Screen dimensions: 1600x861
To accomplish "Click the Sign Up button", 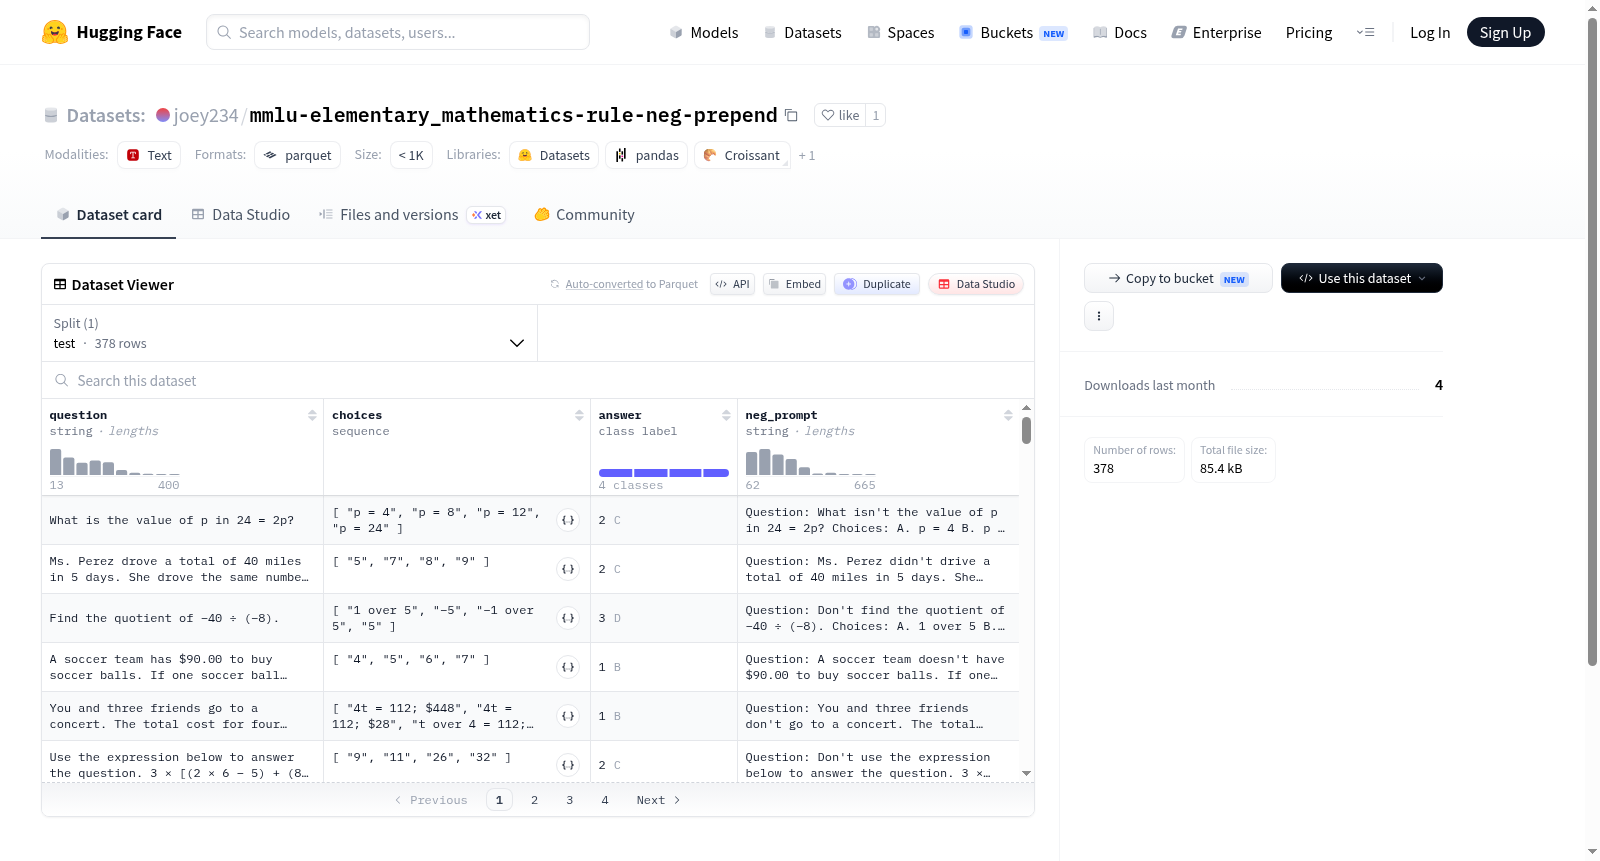I will (1505, 32).
